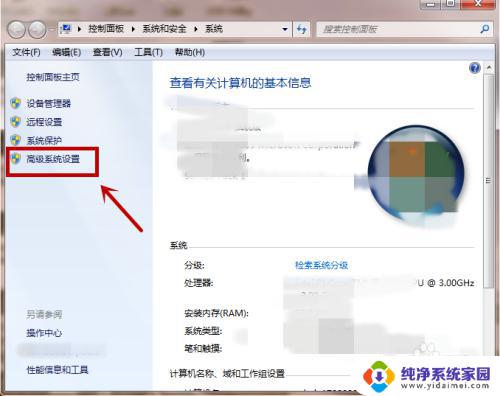
Task: Click the 分级: label
Action: pos(194,265)
